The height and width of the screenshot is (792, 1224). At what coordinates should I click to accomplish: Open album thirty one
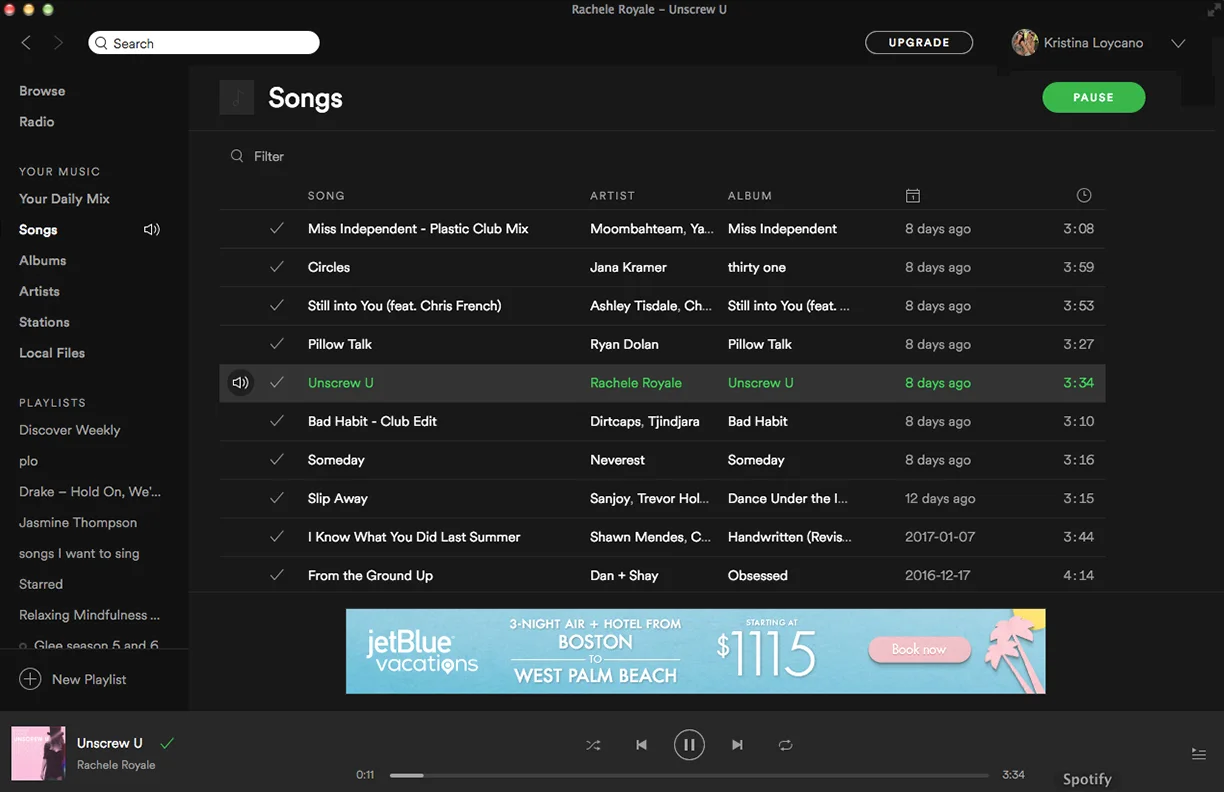757,268
